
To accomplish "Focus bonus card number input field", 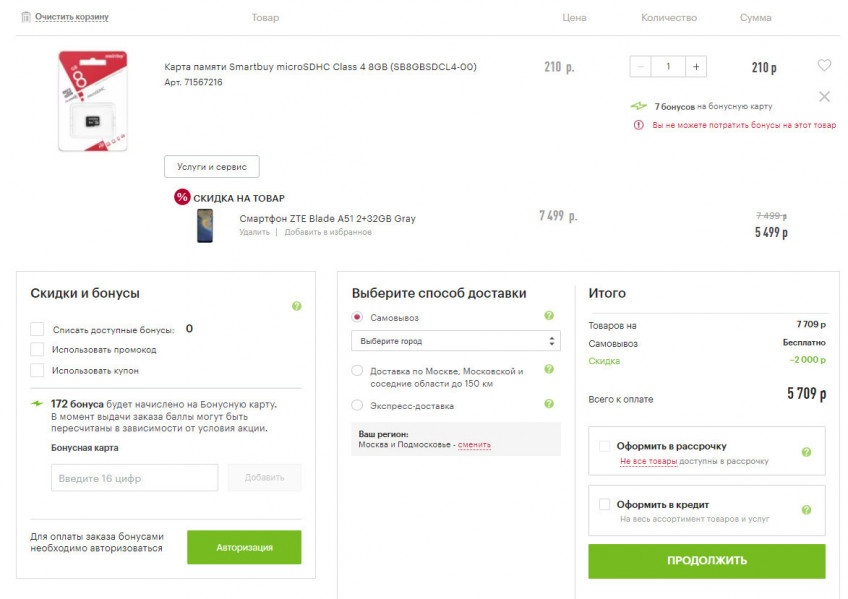I will pyautogui.click(x=134, y=478).
